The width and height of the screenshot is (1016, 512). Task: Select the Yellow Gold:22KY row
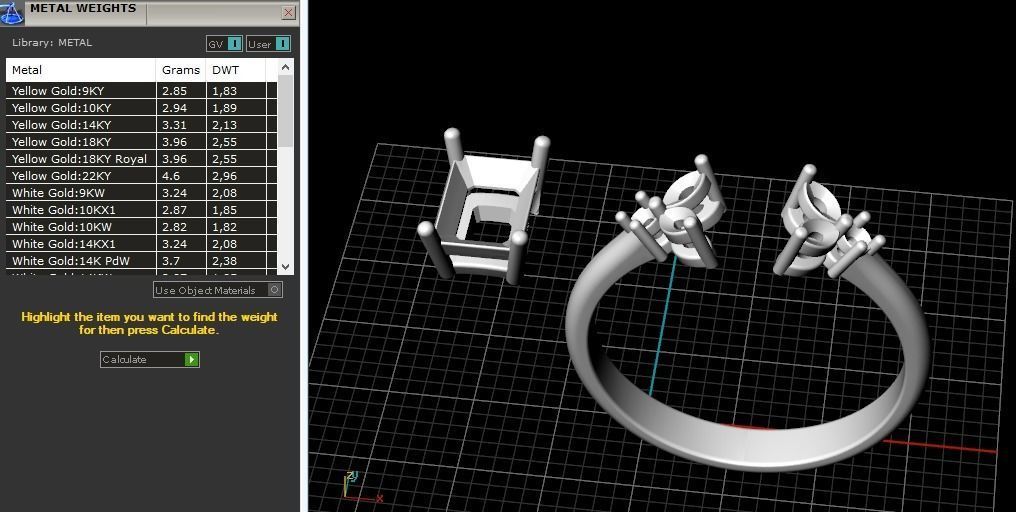(x=141, y=176)
